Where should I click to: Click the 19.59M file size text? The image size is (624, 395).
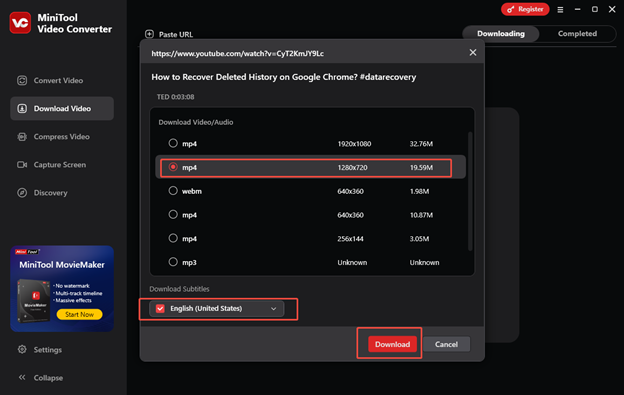[x=421, y=167]
